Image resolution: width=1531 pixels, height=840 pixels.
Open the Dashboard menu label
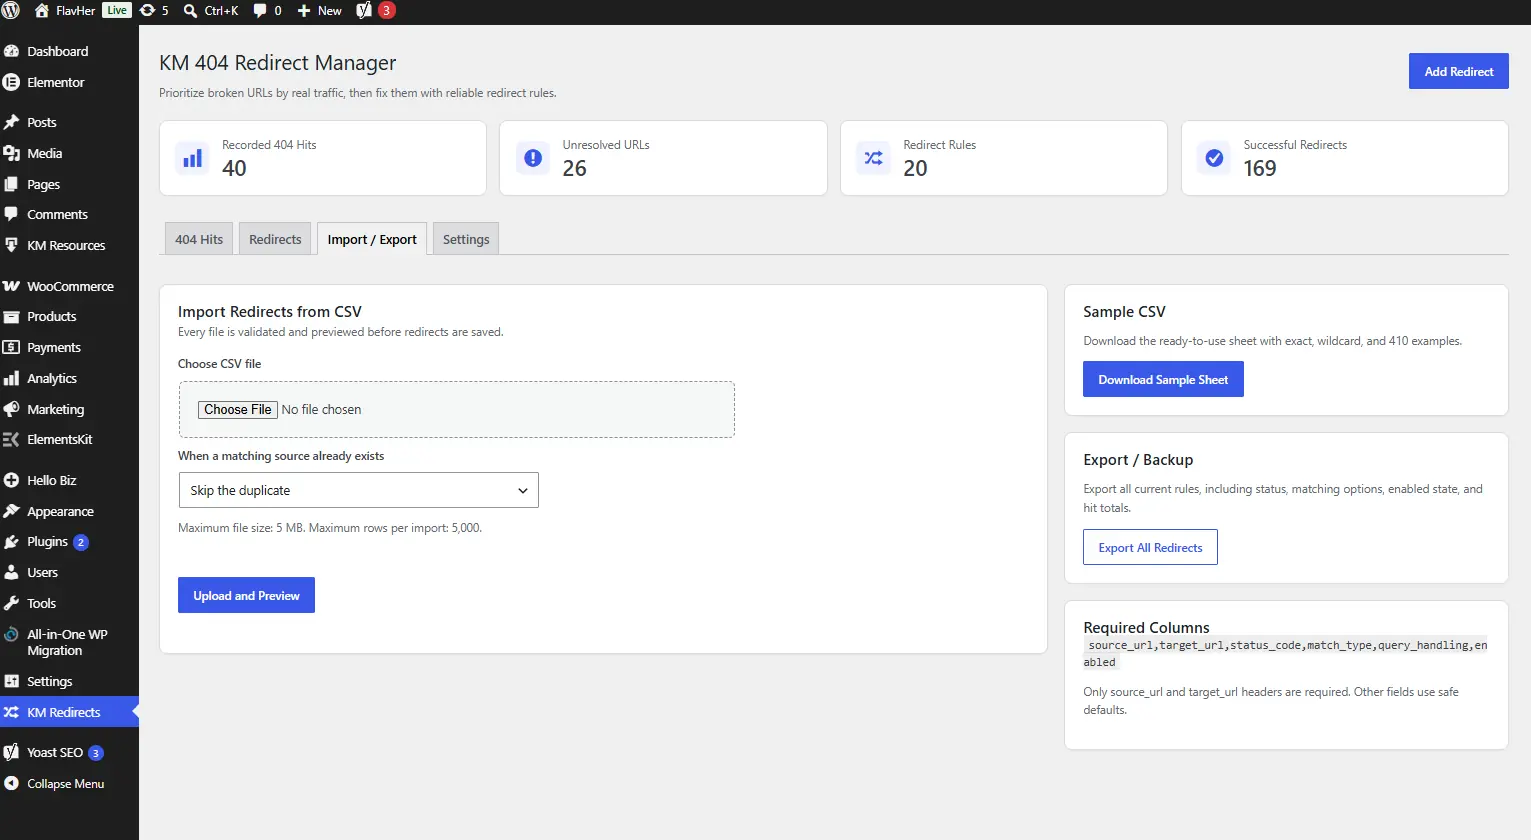[58, 51]
